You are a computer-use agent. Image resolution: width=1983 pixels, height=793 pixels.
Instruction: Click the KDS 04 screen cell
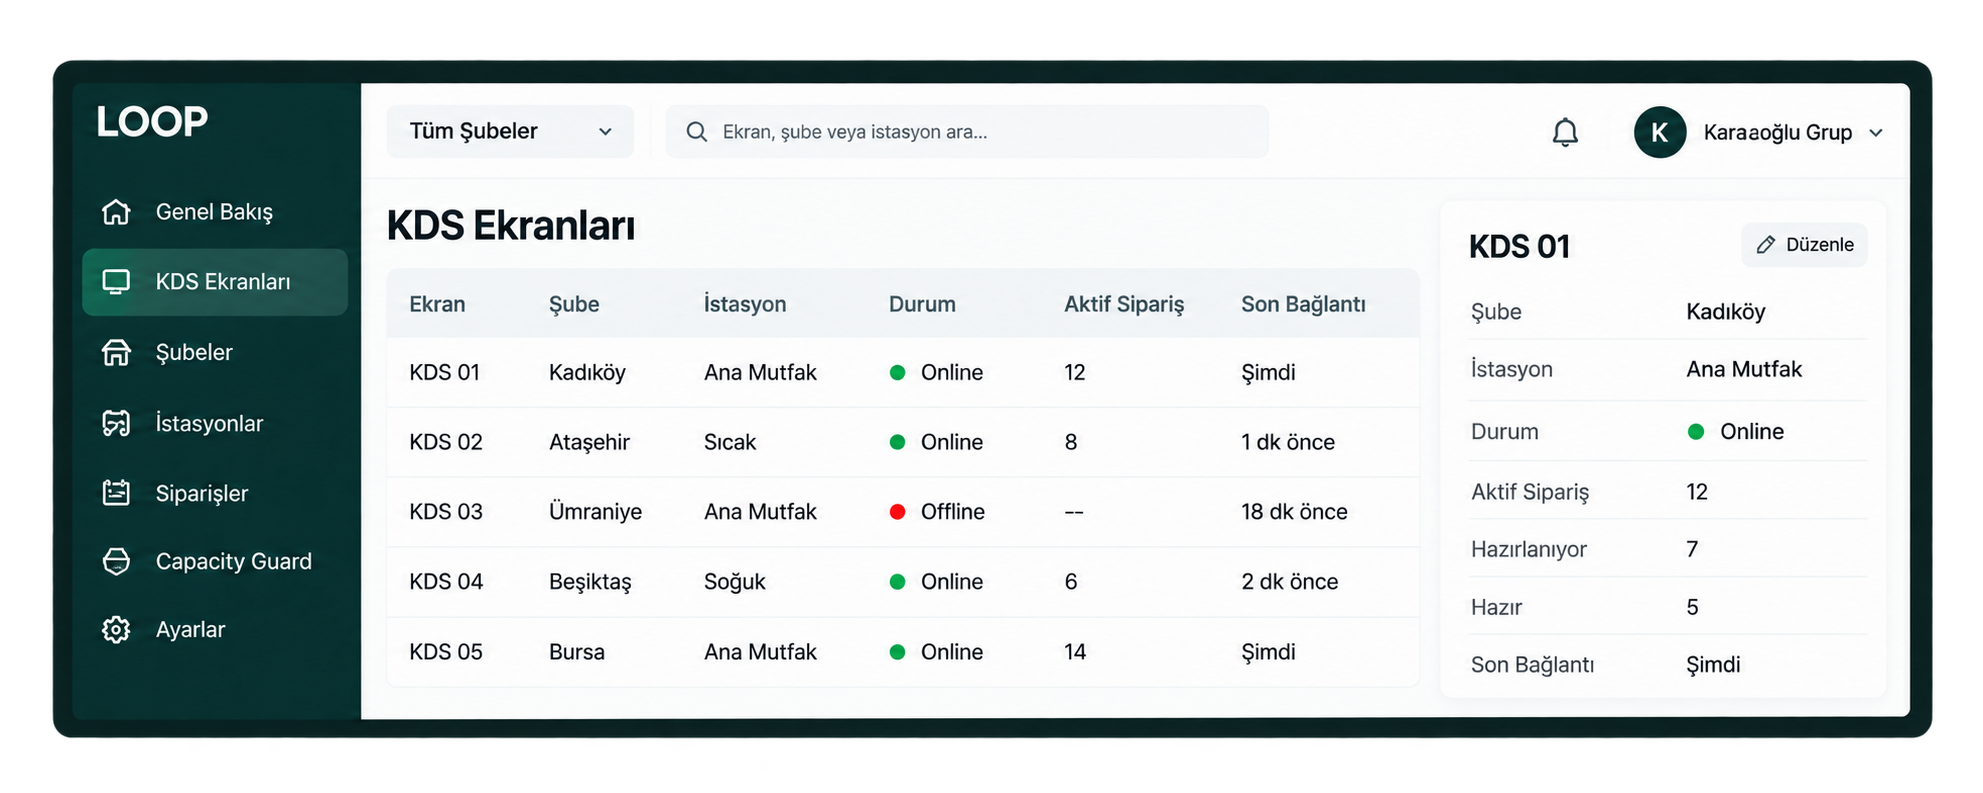[446, 582]
